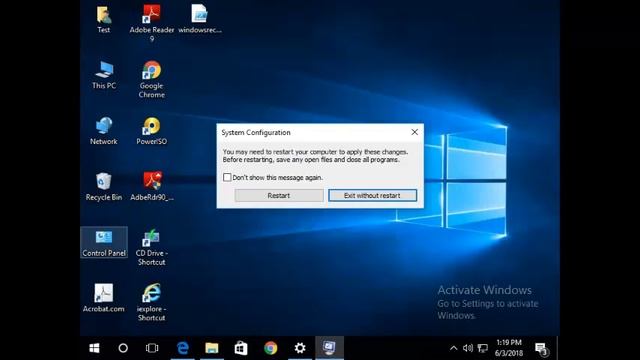Open Chrome from the taskbar
640x360 pixels.
click(x=270, y=348)
